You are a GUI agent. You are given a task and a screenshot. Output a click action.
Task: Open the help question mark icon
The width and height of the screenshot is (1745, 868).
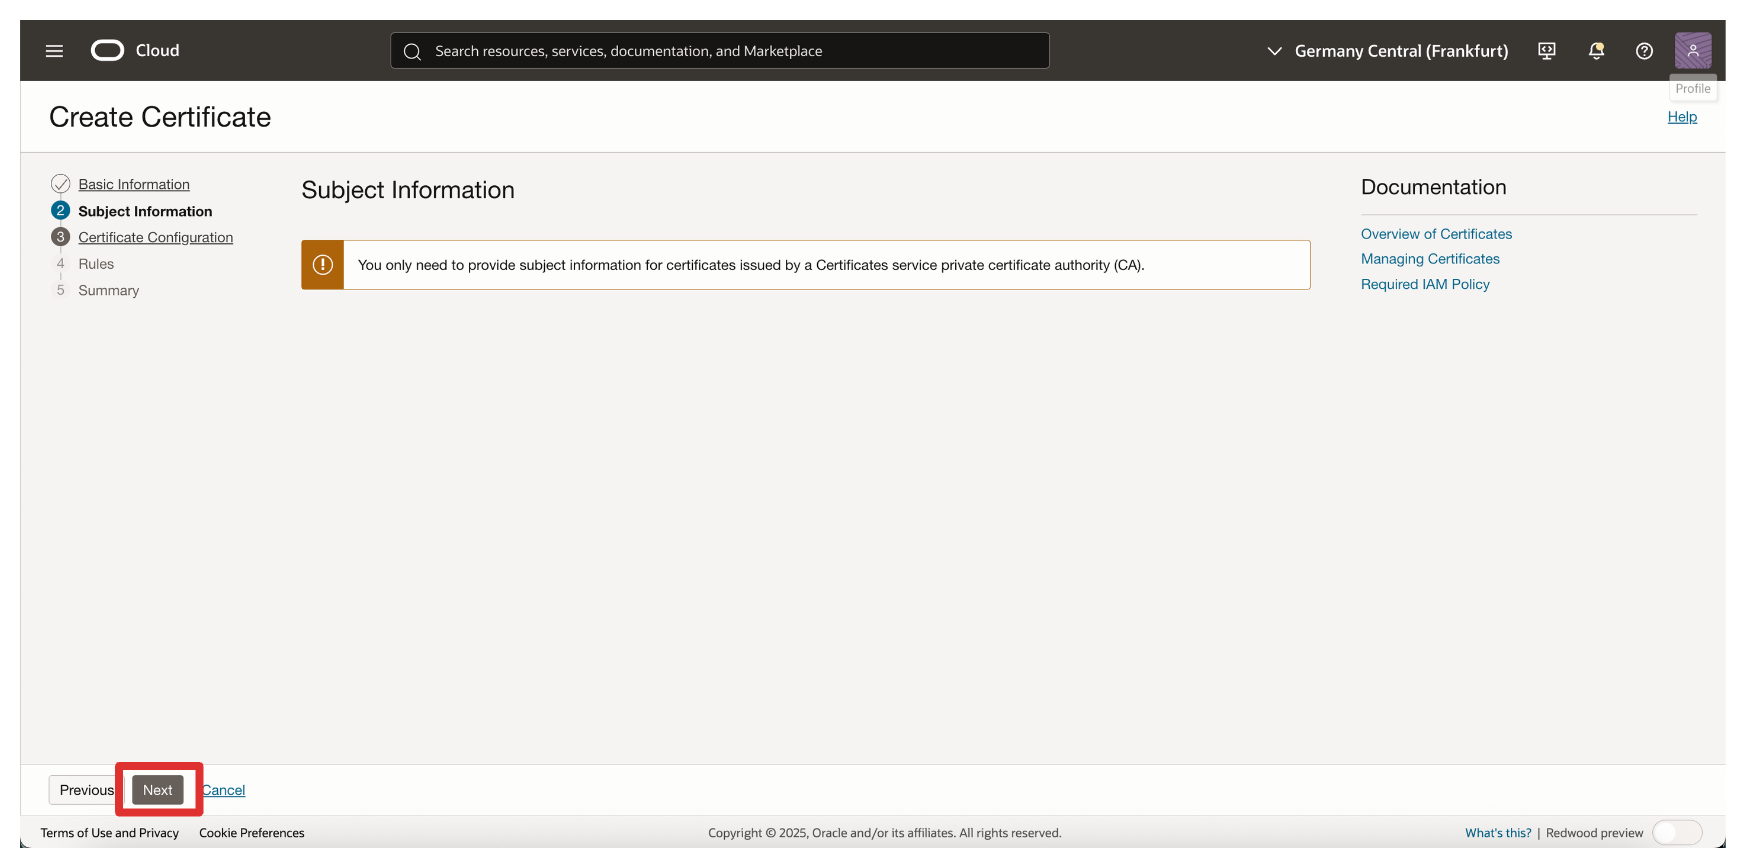(x=1644, y=51)
